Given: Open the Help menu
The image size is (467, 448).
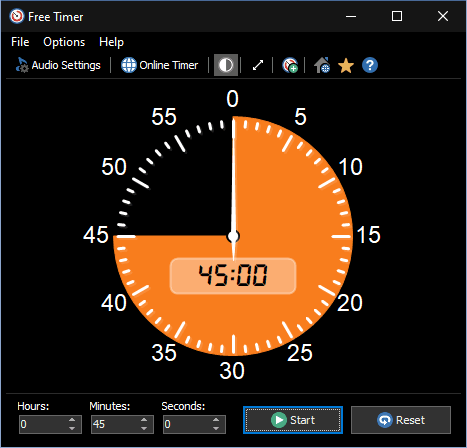Looking at the screenshot, I should click(x=111, y=42).
